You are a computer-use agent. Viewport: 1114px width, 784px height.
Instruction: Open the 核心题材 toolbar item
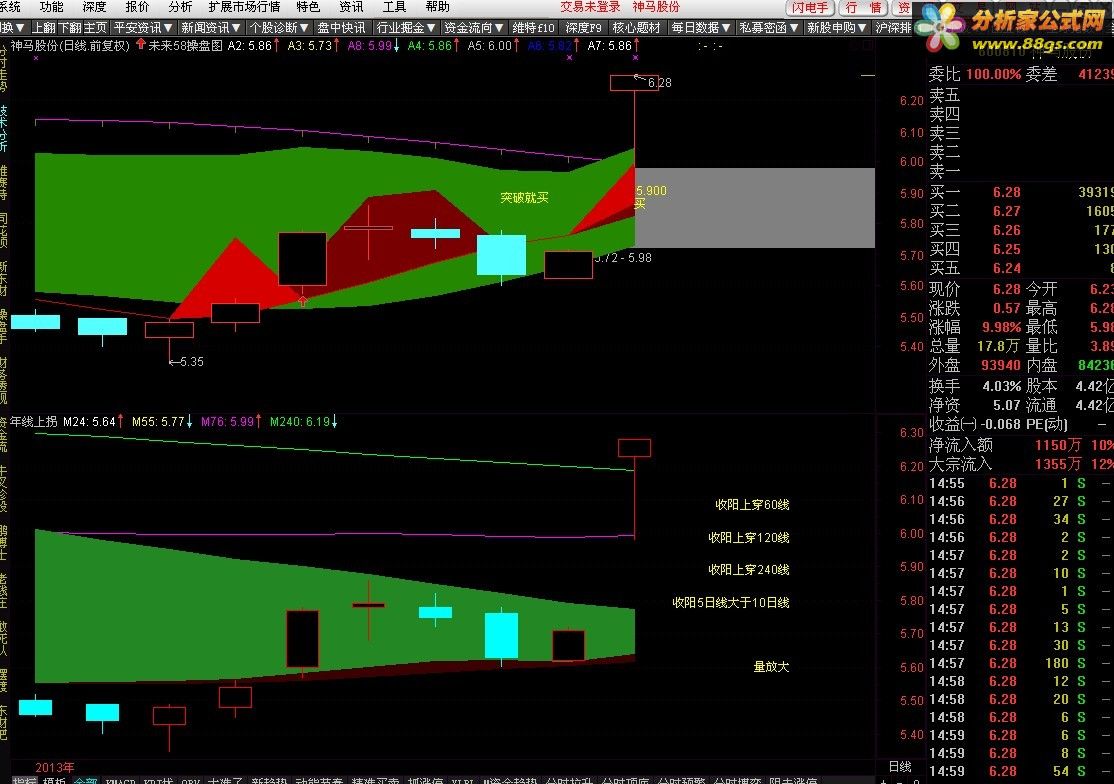click(x=636, y=28)
